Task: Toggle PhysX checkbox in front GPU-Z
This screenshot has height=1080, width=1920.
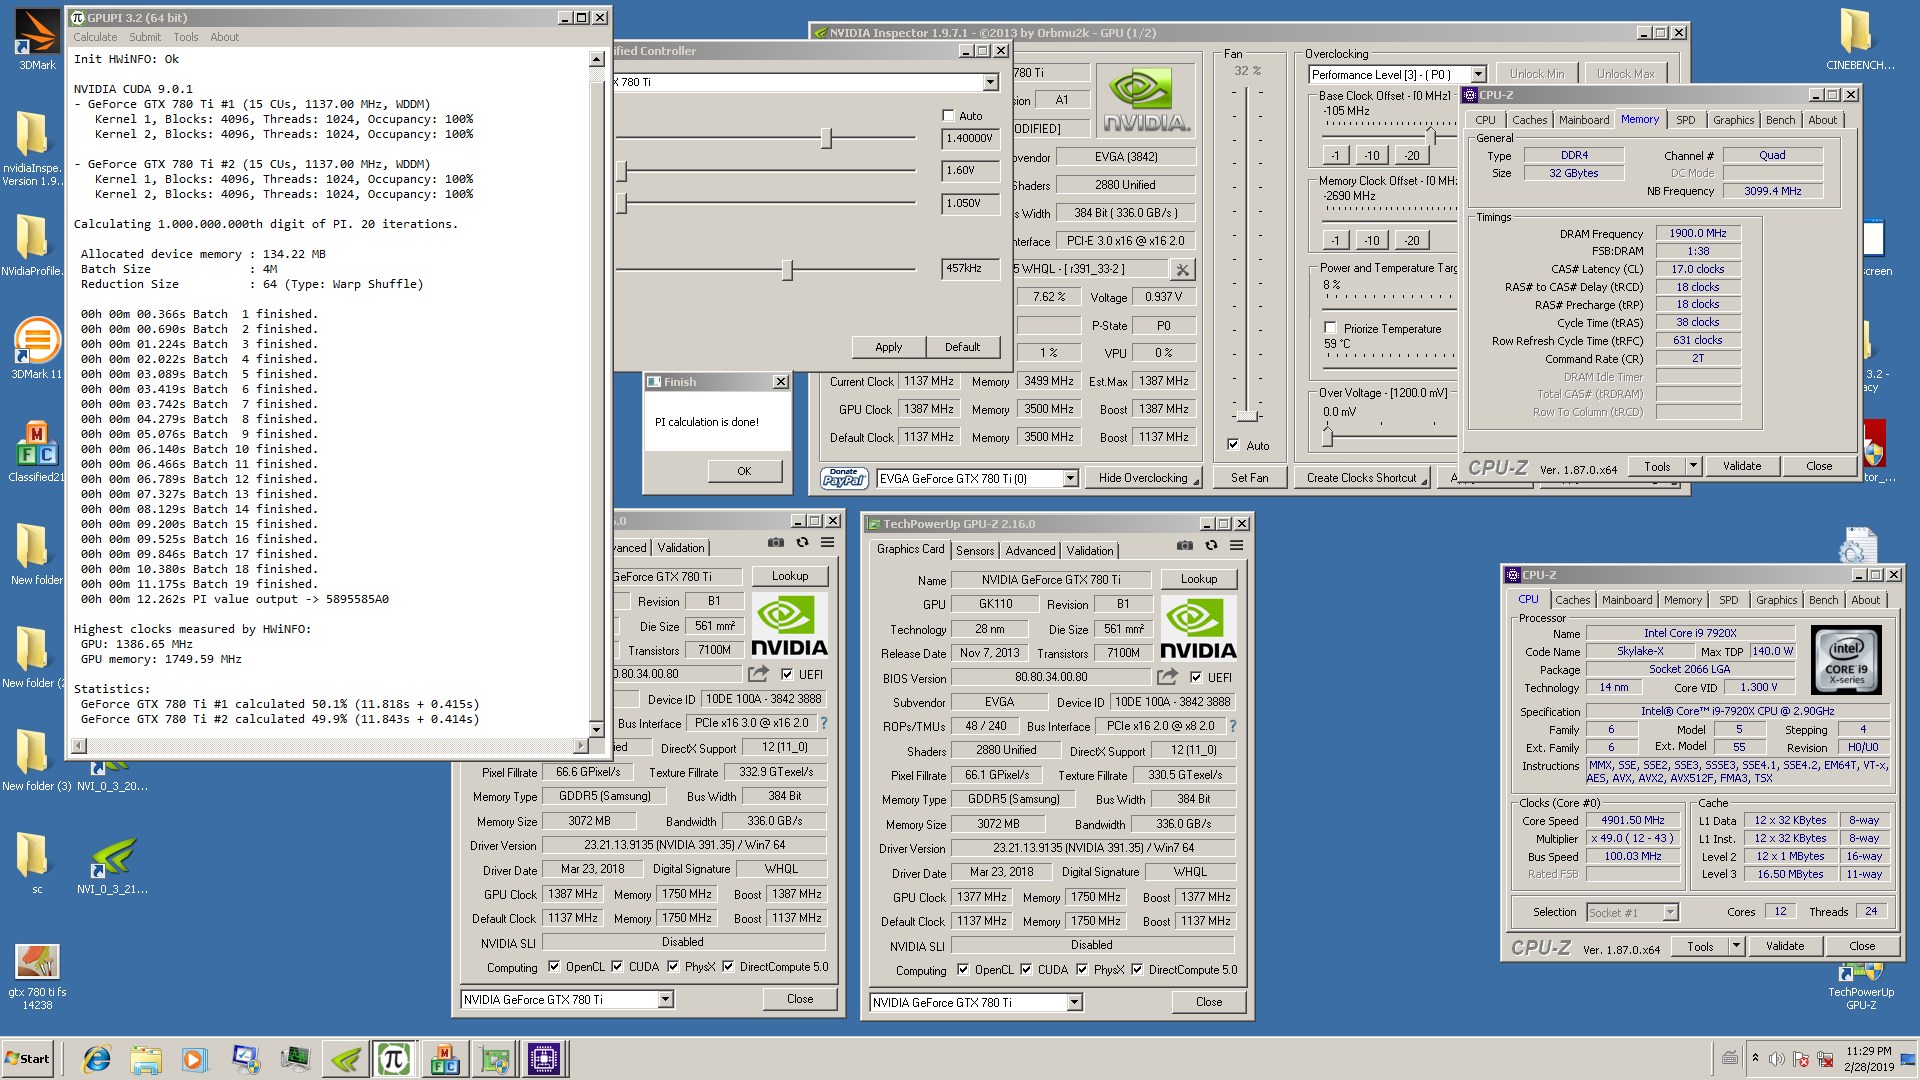Action: point(1081,969)
